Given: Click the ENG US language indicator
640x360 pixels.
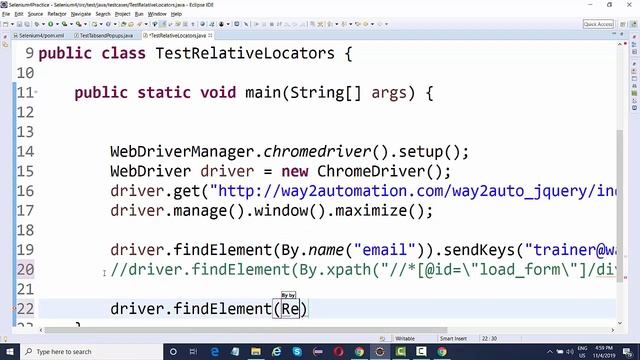Looking at the screenshot, I should [582, 351].
